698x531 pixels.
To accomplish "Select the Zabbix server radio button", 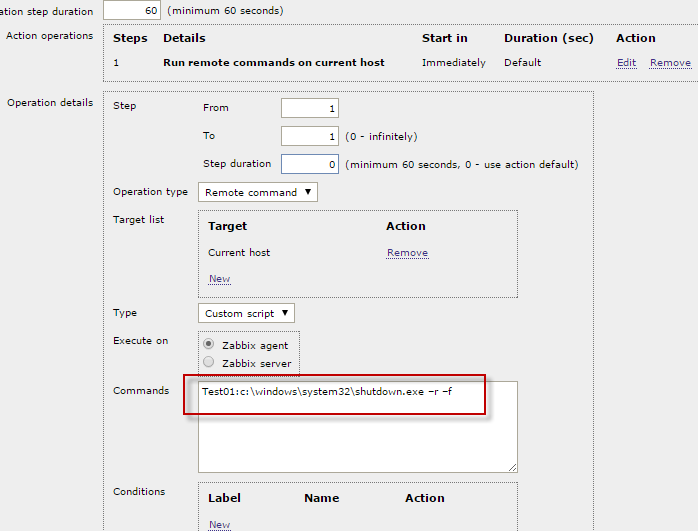I will coord(208,362).
